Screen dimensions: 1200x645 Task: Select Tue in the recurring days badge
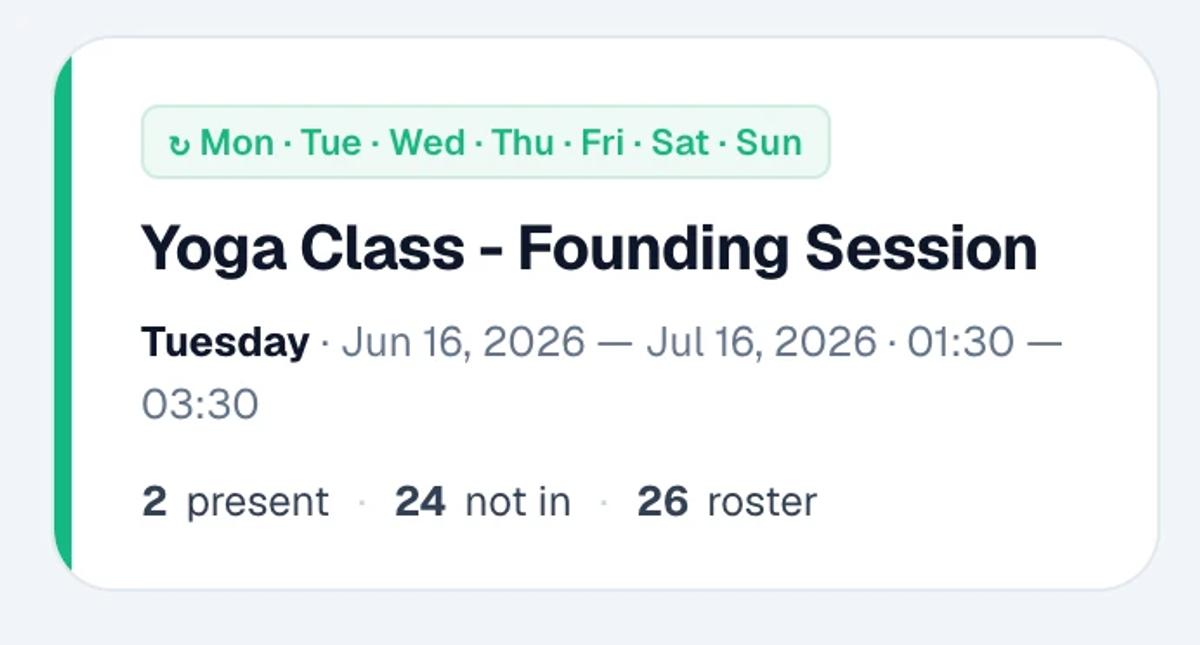(330, 143)
